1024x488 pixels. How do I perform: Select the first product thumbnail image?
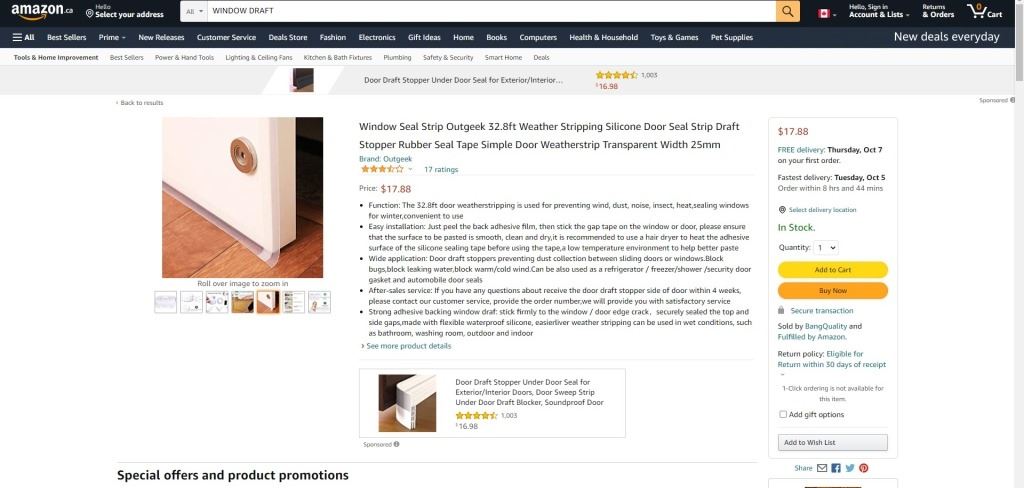[165, 302]
